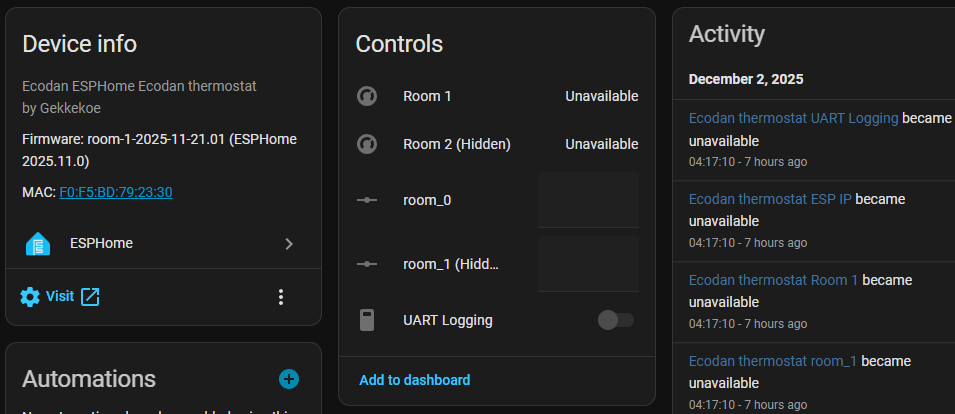Click the UART Logging remote icon

[367, 320]
